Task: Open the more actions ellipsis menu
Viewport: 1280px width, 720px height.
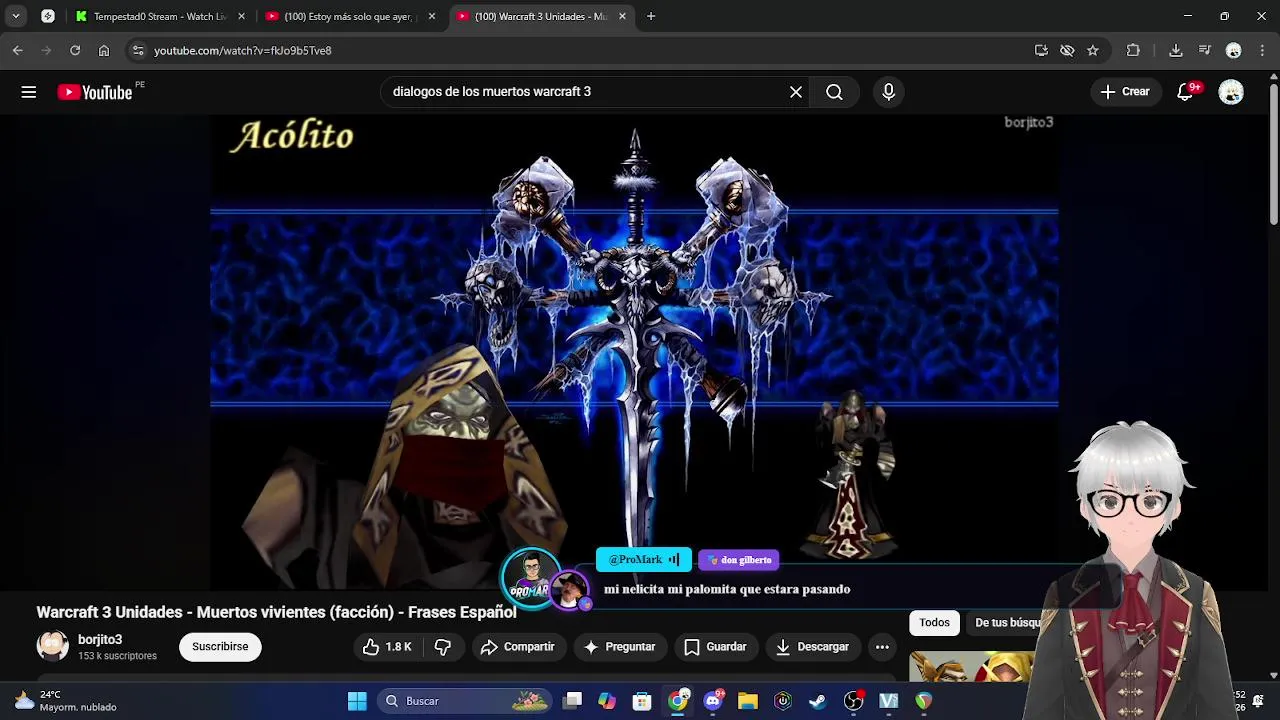Action: coord(882,647)
